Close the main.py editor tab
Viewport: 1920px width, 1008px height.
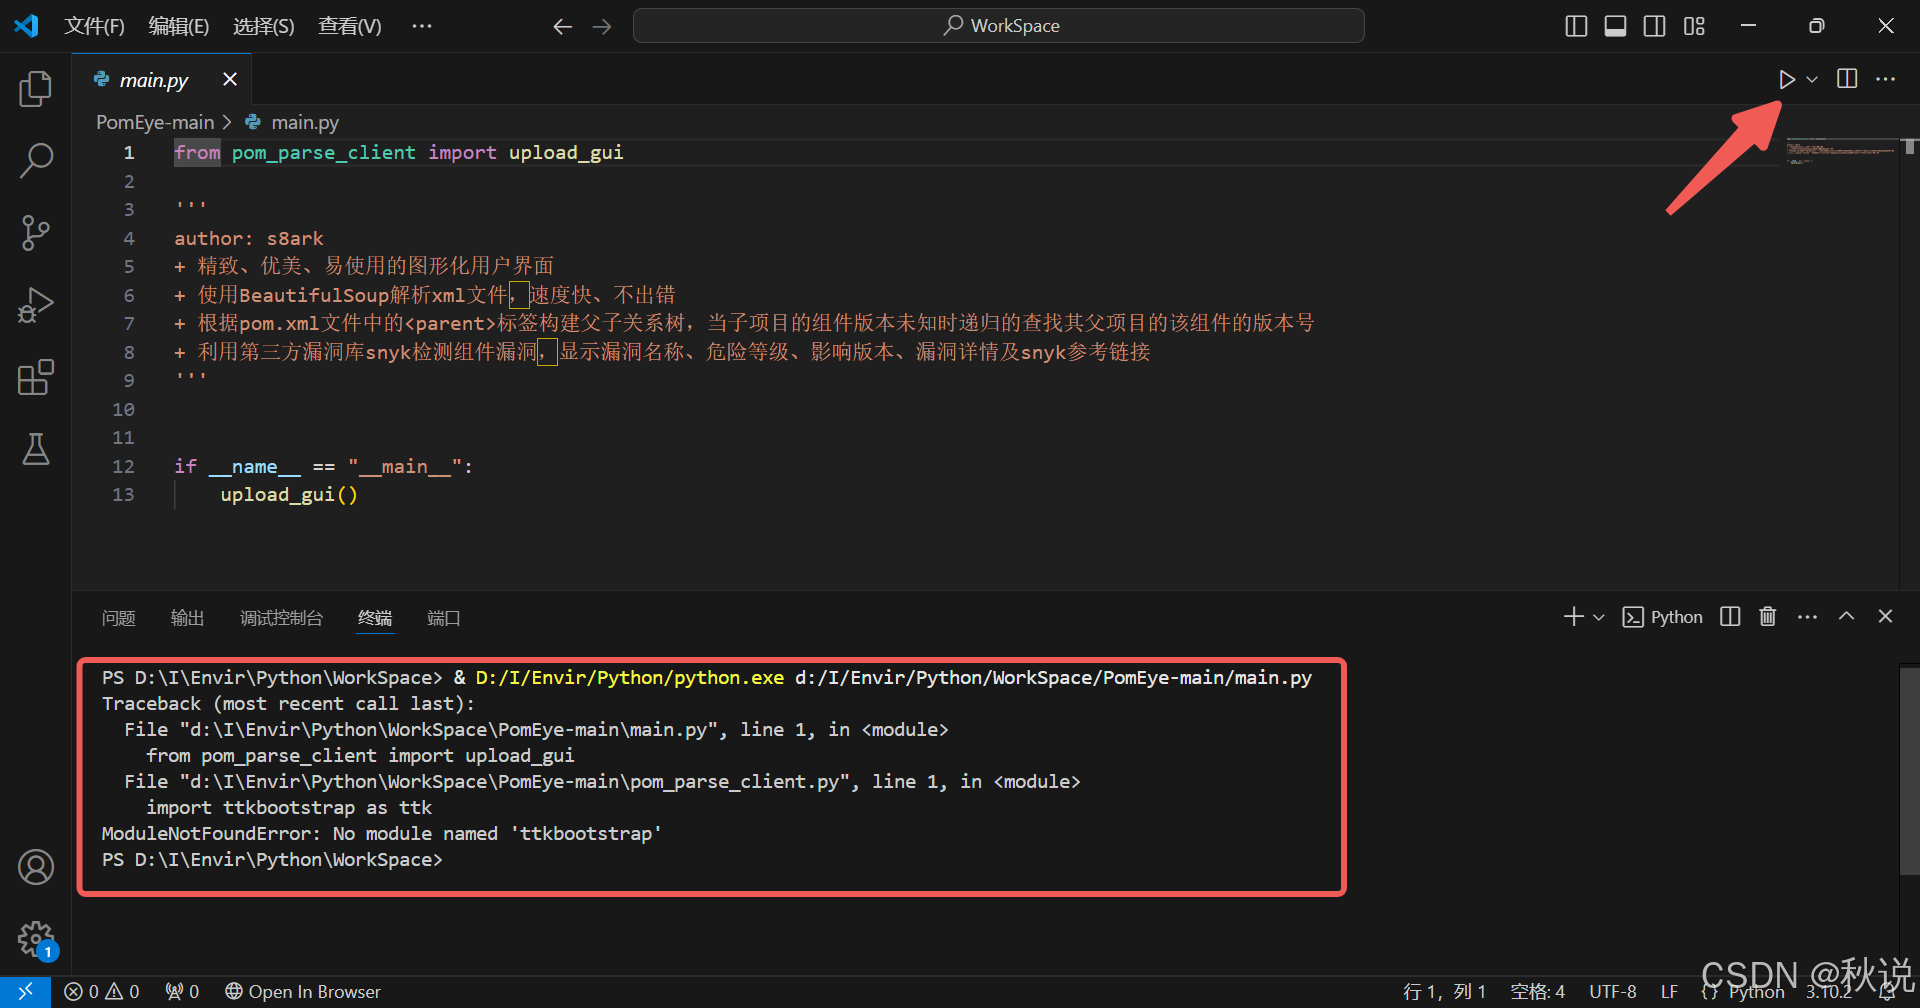[x=230, y=79]
